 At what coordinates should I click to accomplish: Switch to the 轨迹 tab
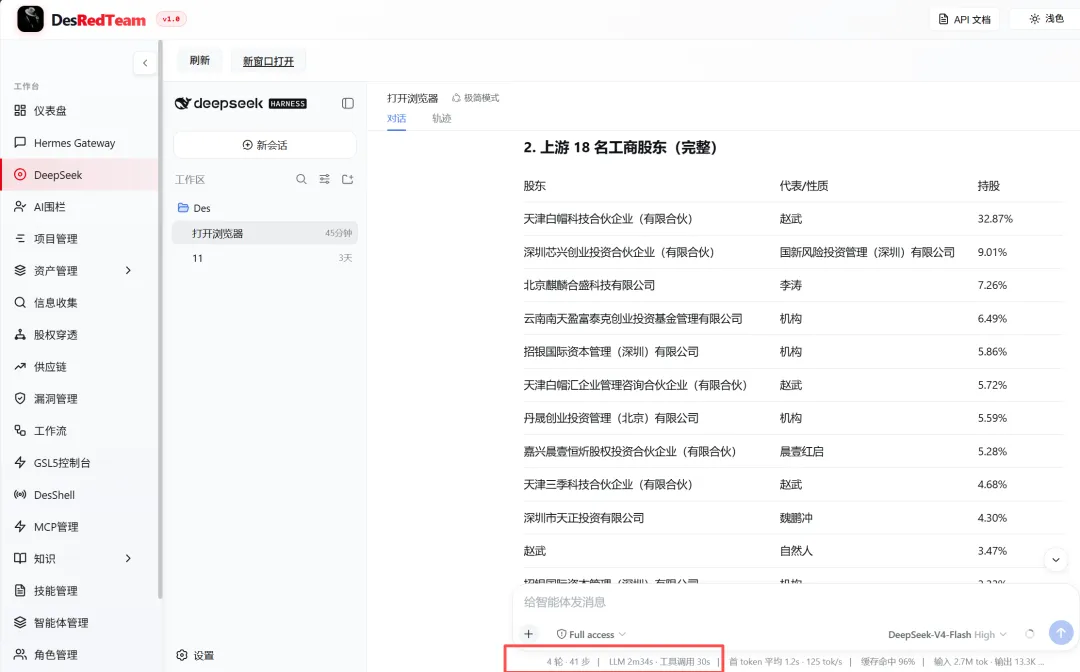point(442,118)
